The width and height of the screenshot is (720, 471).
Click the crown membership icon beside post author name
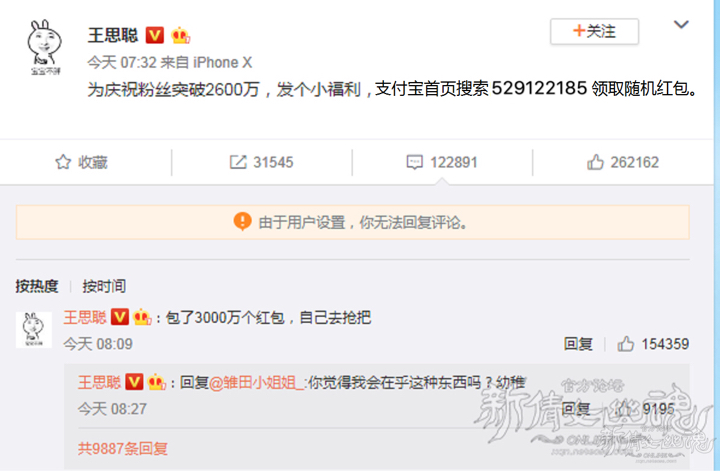(x=180, y=35)
